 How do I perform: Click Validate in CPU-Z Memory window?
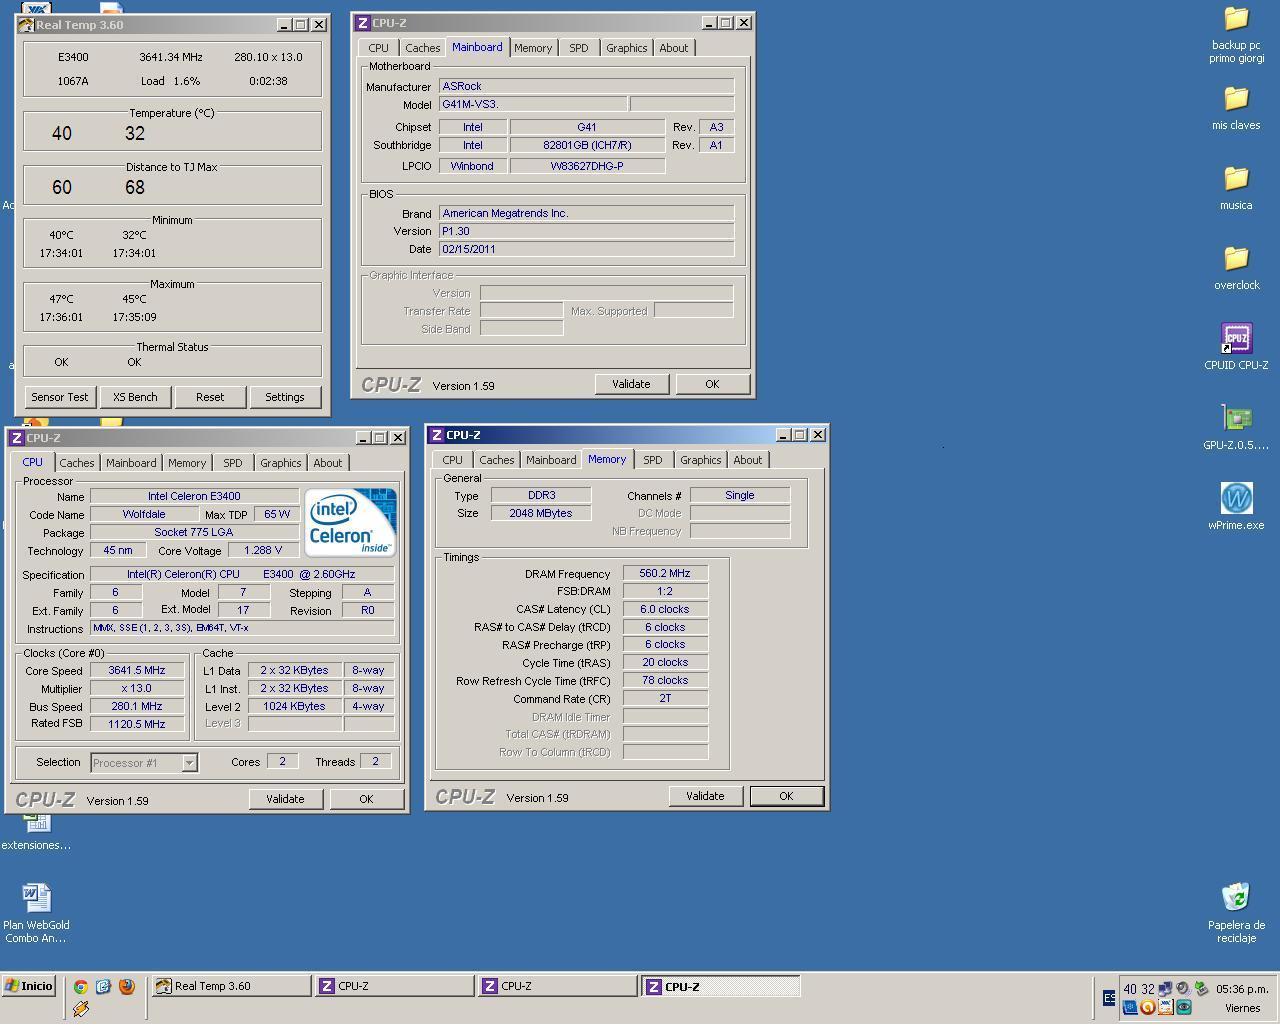(705, 796)
